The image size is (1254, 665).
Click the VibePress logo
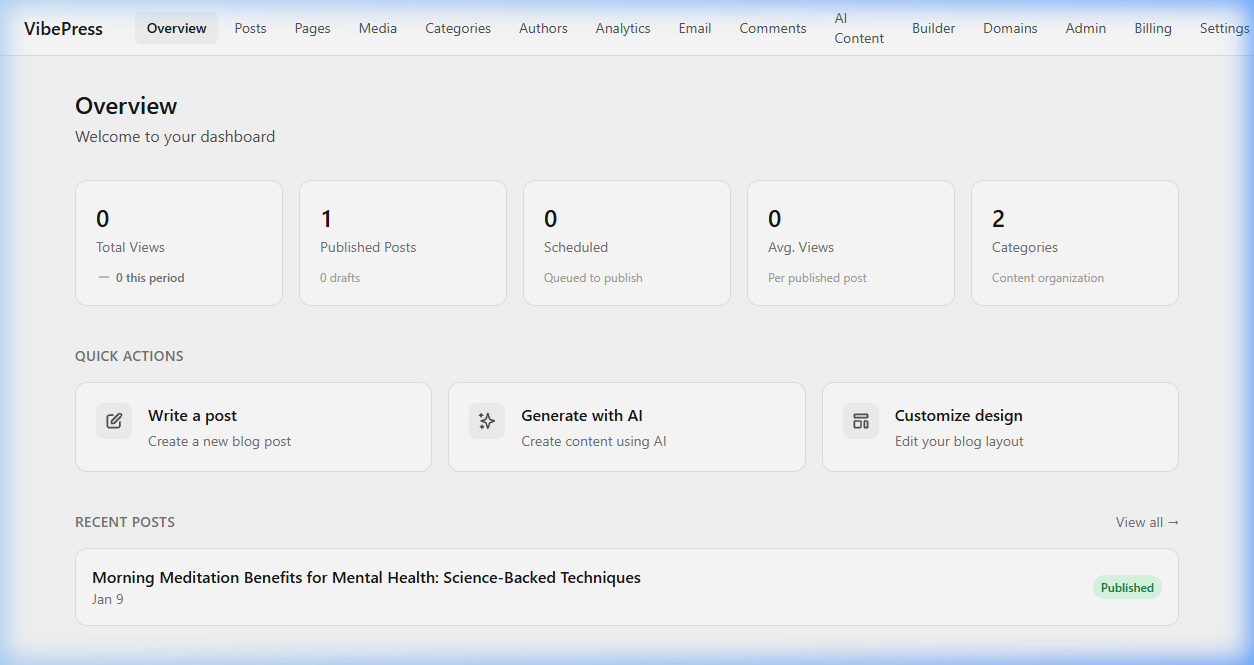coord(62,28)
